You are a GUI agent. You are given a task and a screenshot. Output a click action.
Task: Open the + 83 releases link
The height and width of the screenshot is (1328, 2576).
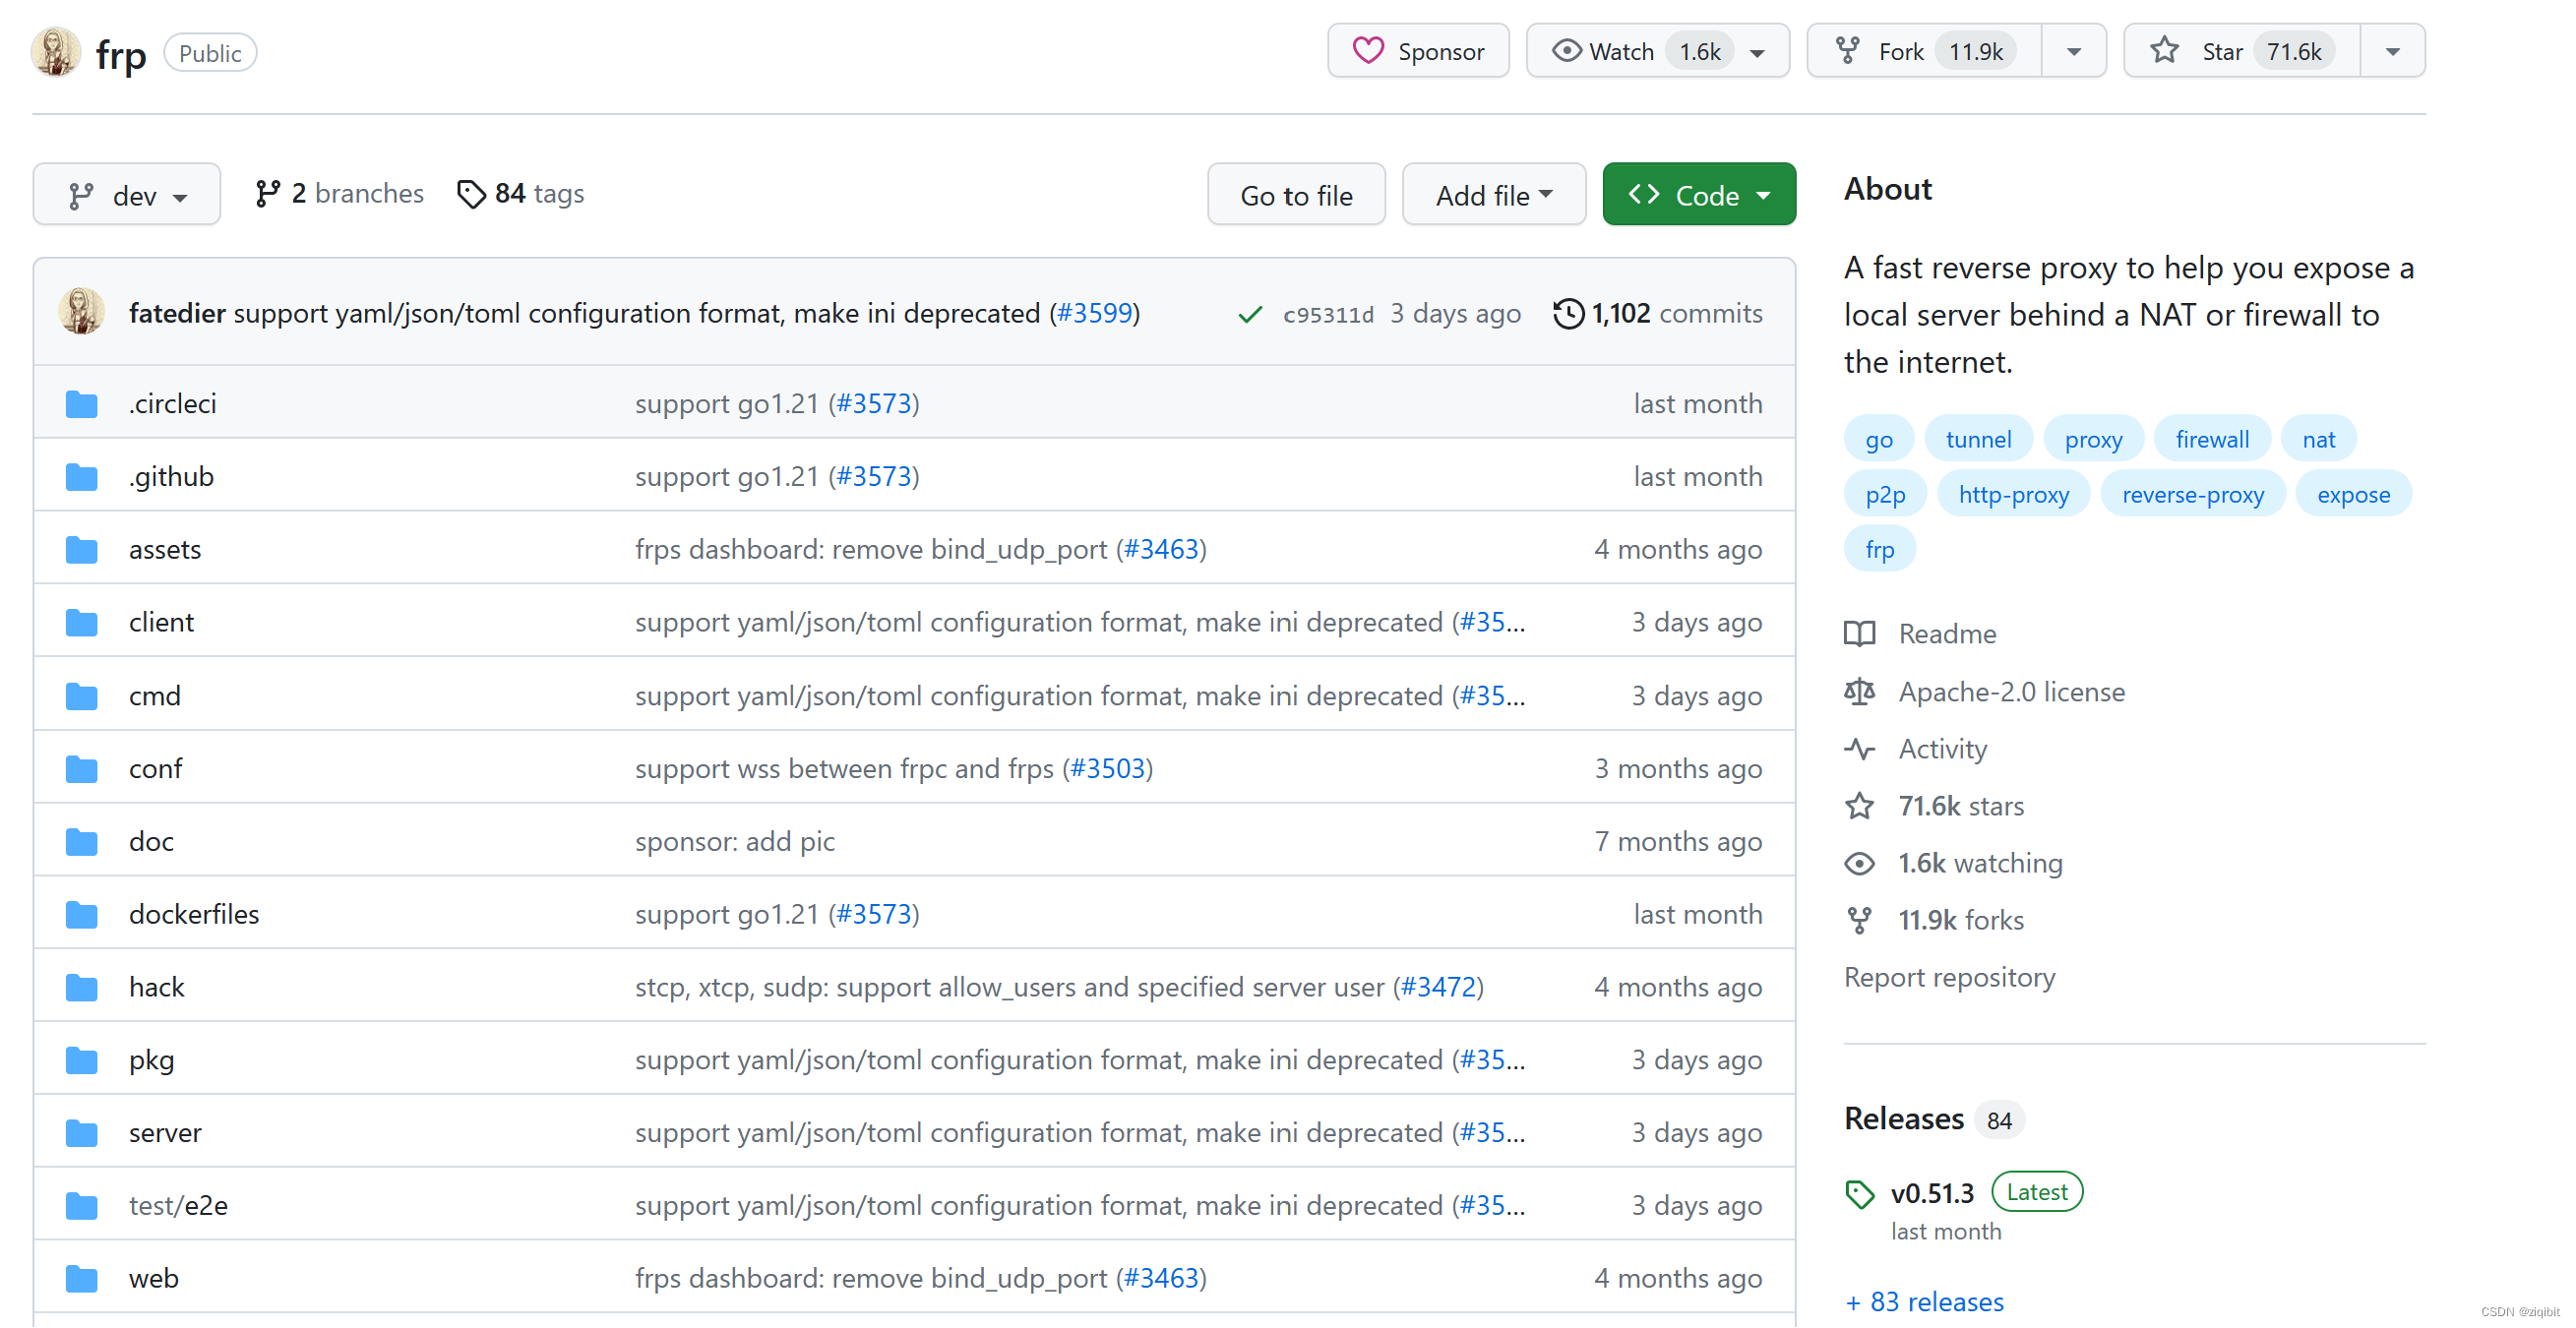pyautogui.click(x=1924, y=1302)
